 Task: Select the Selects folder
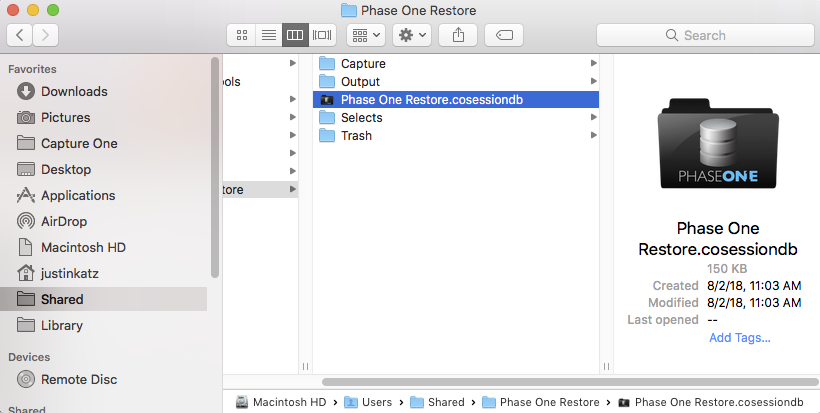pos(456,118)
